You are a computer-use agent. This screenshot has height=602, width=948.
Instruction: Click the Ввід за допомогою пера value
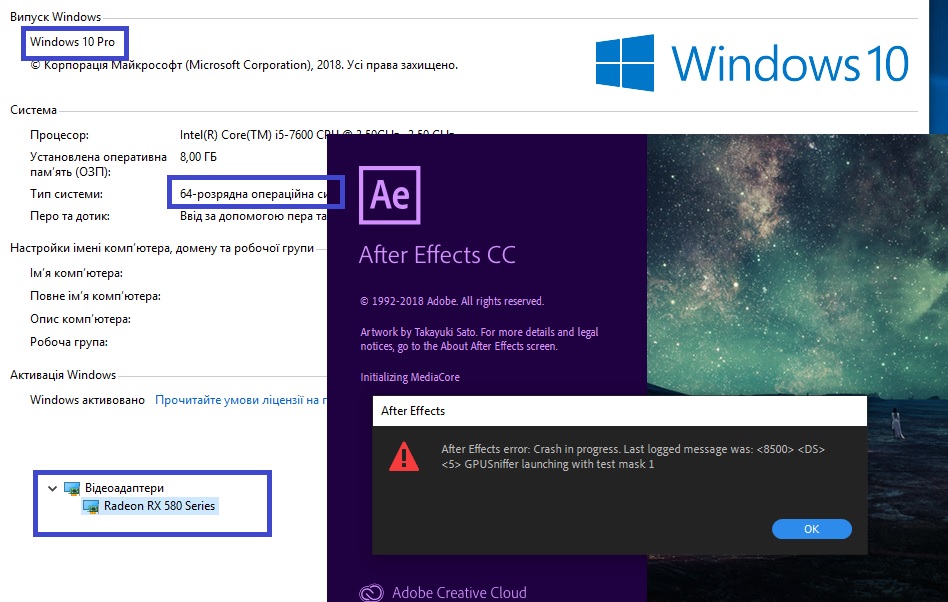click(253, 216)
